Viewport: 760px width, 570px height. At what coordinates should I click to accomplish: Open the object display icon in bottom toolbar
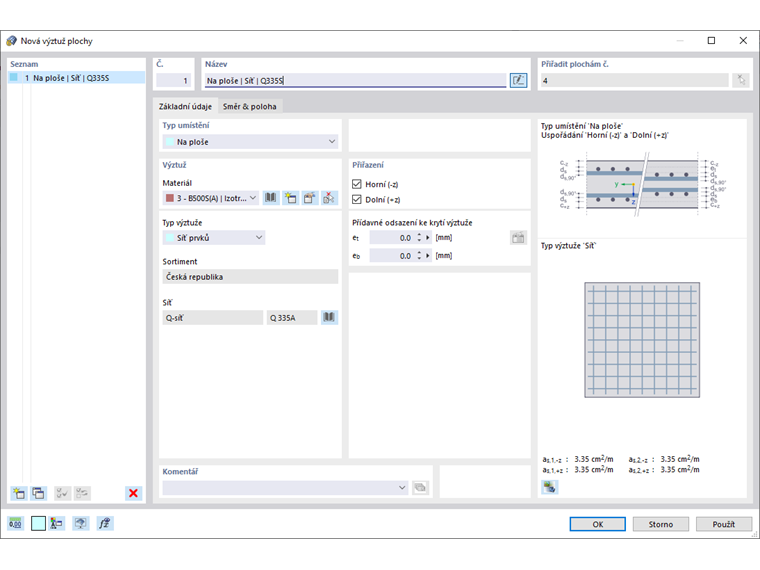pos(57,523)
